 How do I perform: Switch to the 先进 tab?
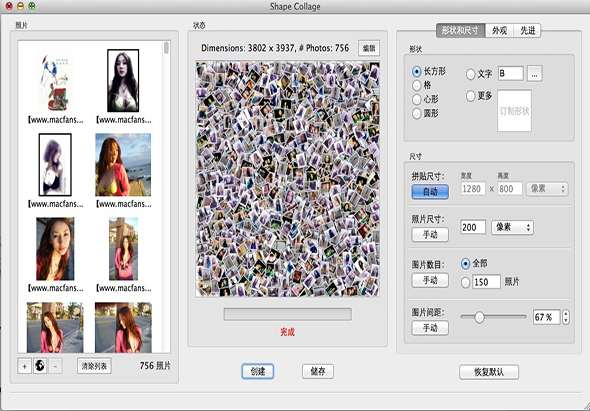(528, 31)
